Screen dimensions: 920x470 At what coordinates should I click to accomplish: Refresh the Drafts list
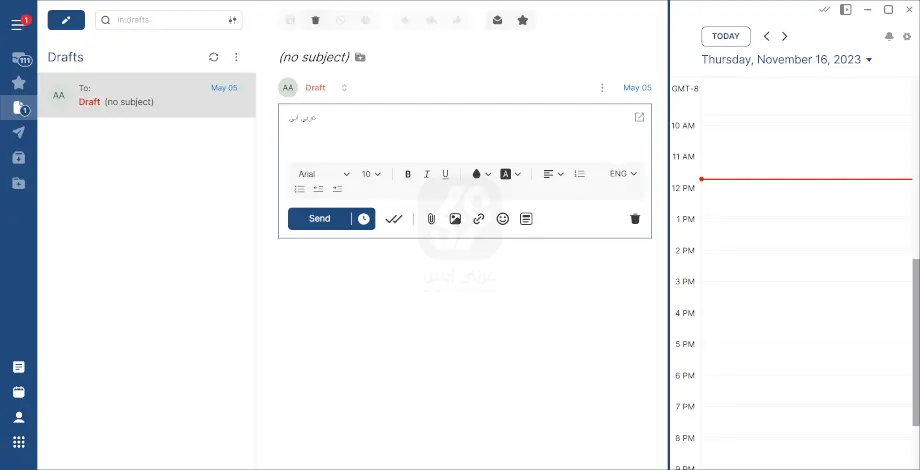[x=214, y=57]
